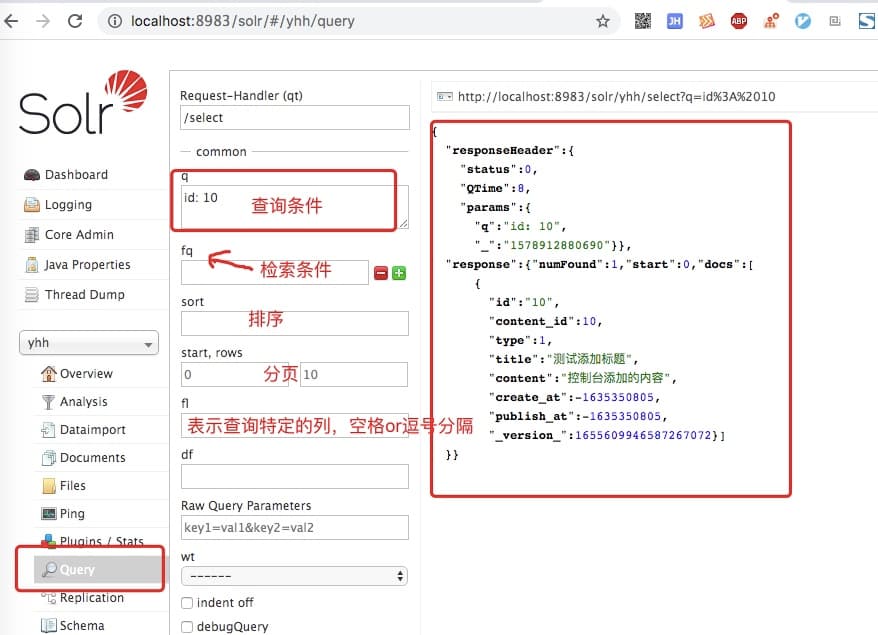Open the select query URL link

617,97
